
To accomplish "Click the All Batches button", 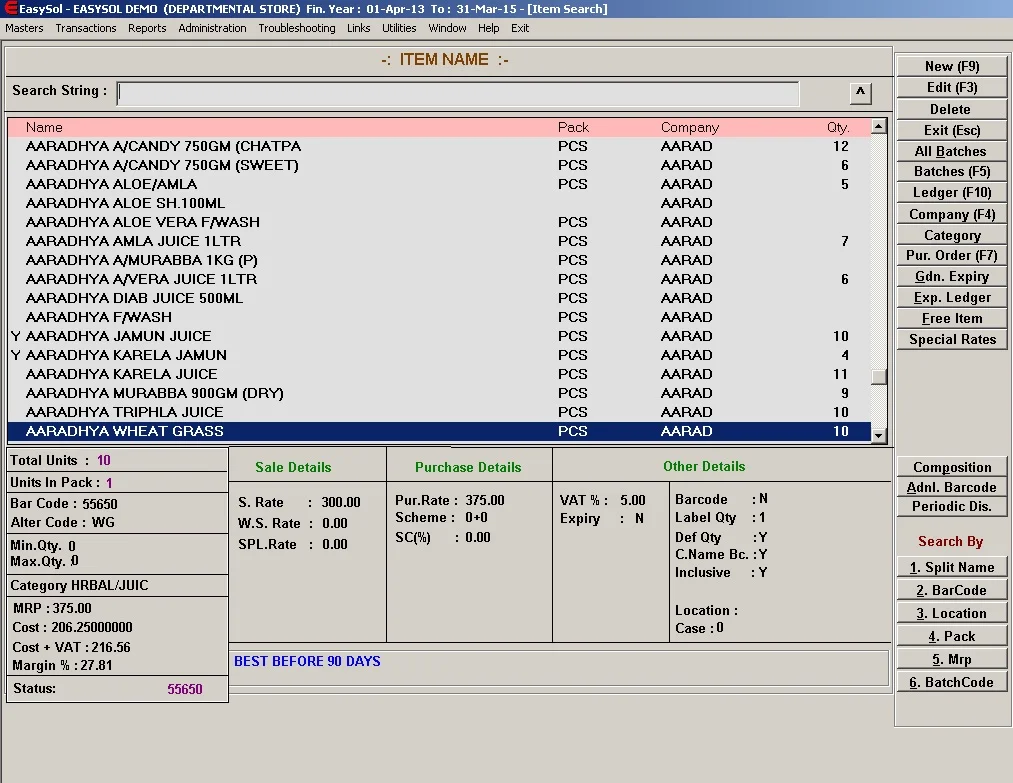I will click(950, 151).
